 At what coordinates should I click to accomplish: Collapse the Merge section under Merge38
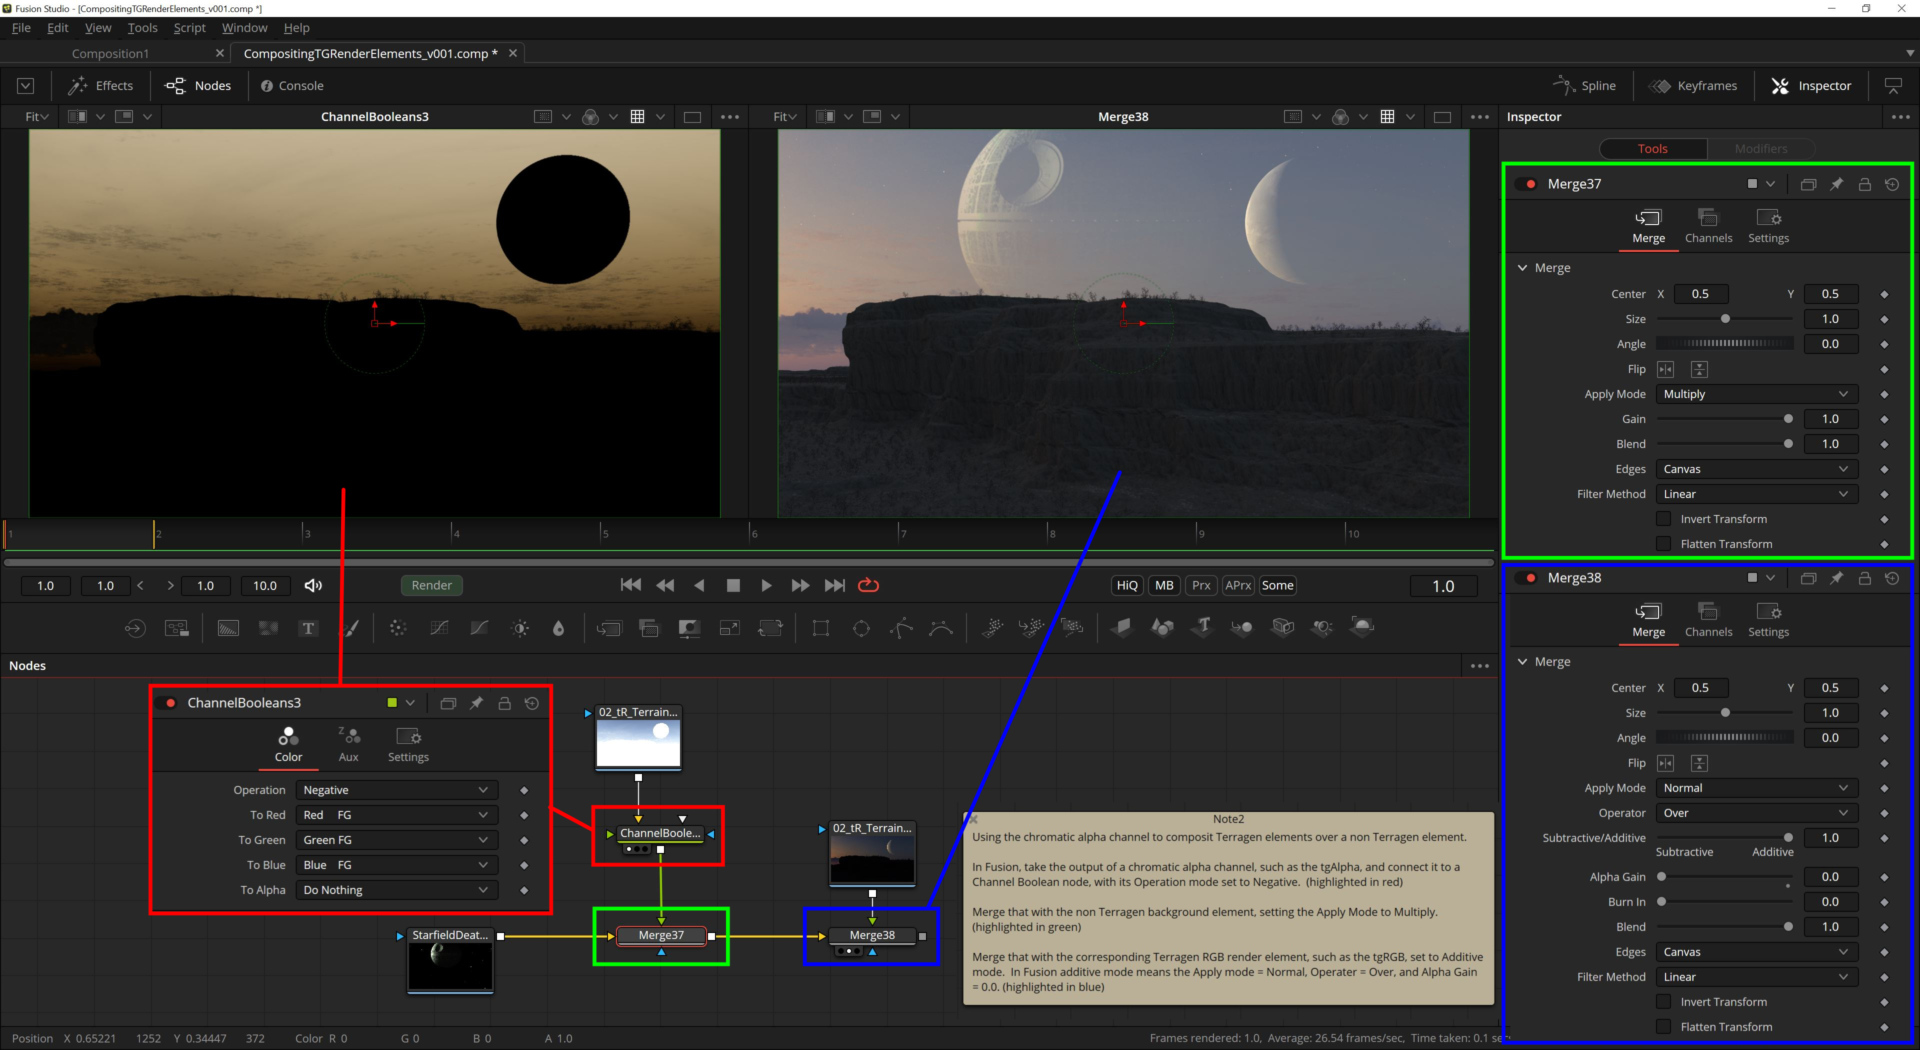[1522, 662]
